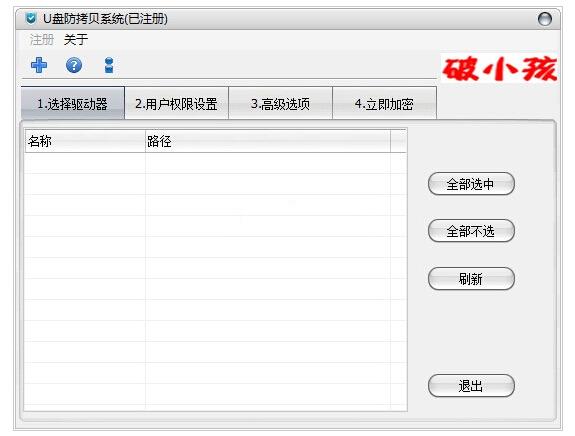
Task: Switch to the 1.选择驱动器 tab
Action: (x=73, y=104)
